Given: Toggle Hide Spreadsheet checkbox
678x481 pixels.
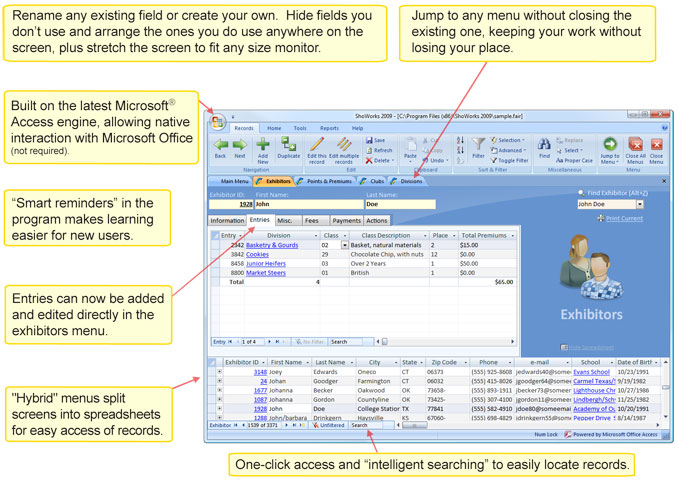Looking at the screenshot, I should (562, 347).
